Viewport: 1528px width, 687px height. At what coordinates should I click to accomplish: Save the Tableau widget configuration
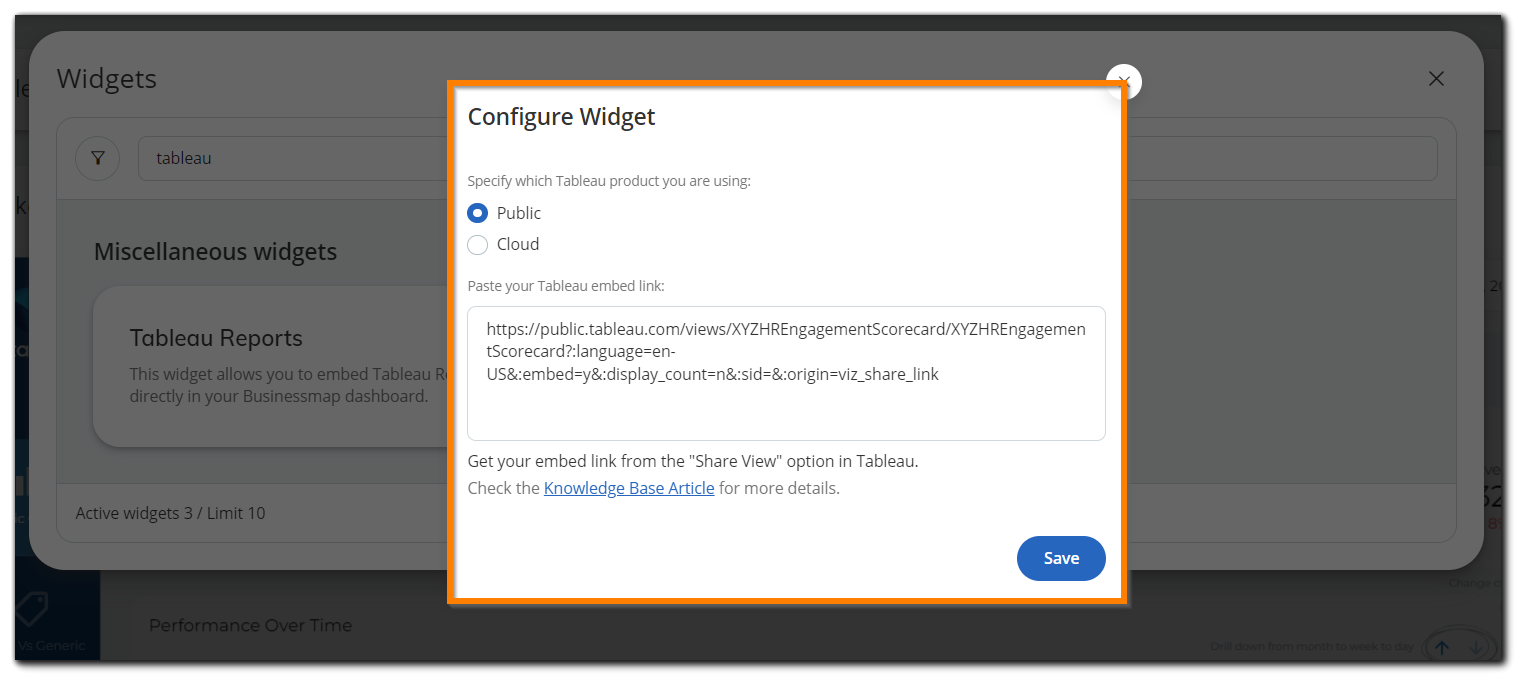tap(1061, 558)
